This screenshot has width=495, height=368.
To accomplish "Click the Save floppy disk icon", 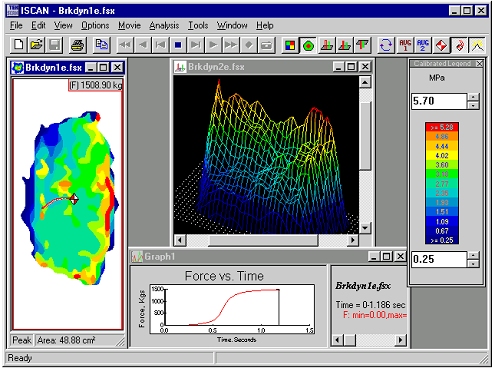I will point(54,45).
